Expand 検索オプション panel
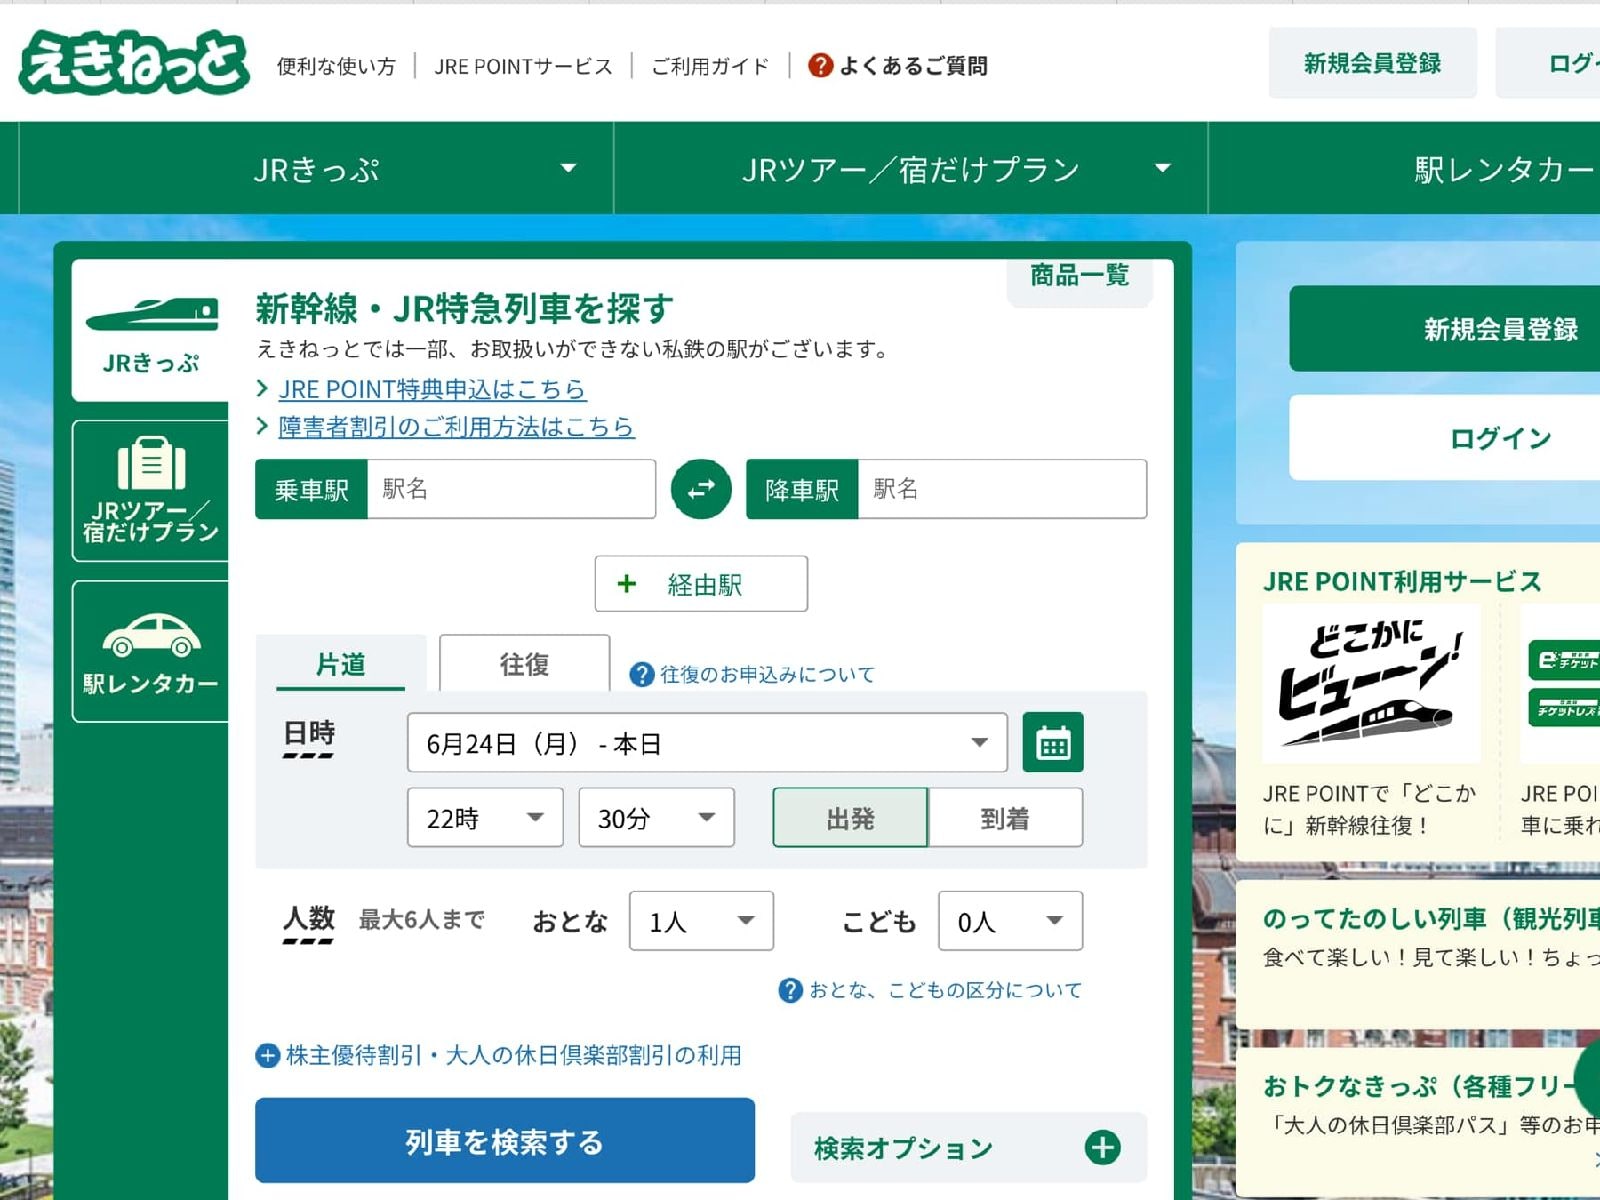This screenshot has width=1600, height=1200. [968, 1147]
